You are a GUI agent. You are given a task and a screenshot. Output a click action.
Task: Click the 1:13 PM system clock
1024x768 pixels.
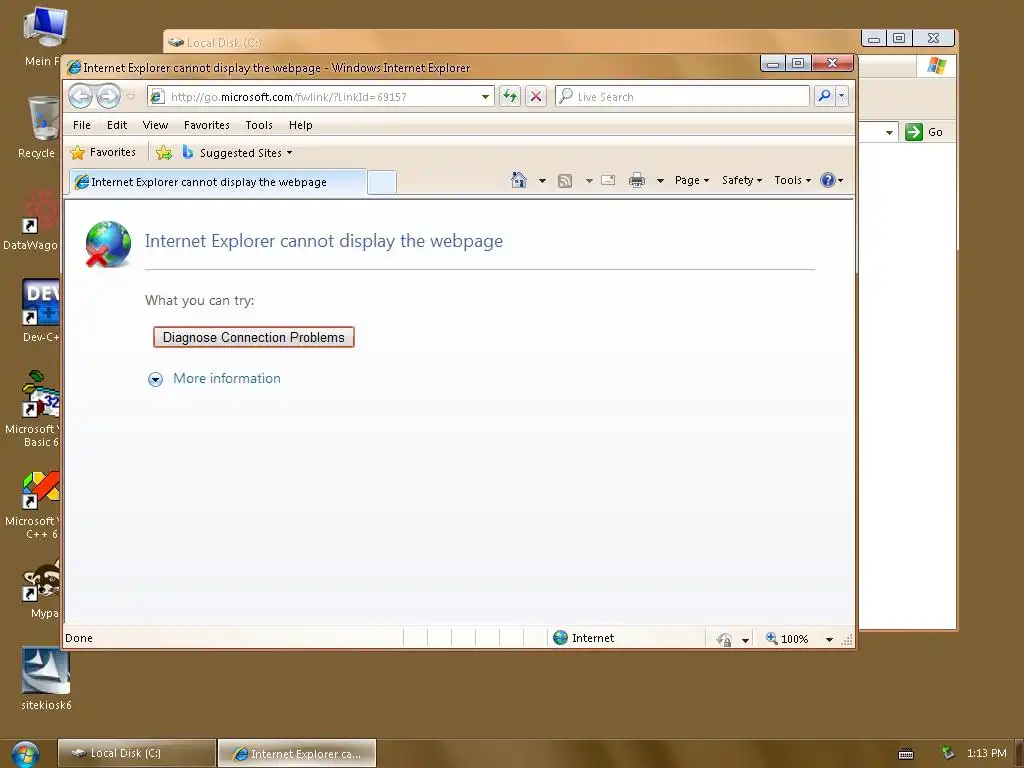coord(986,753)
